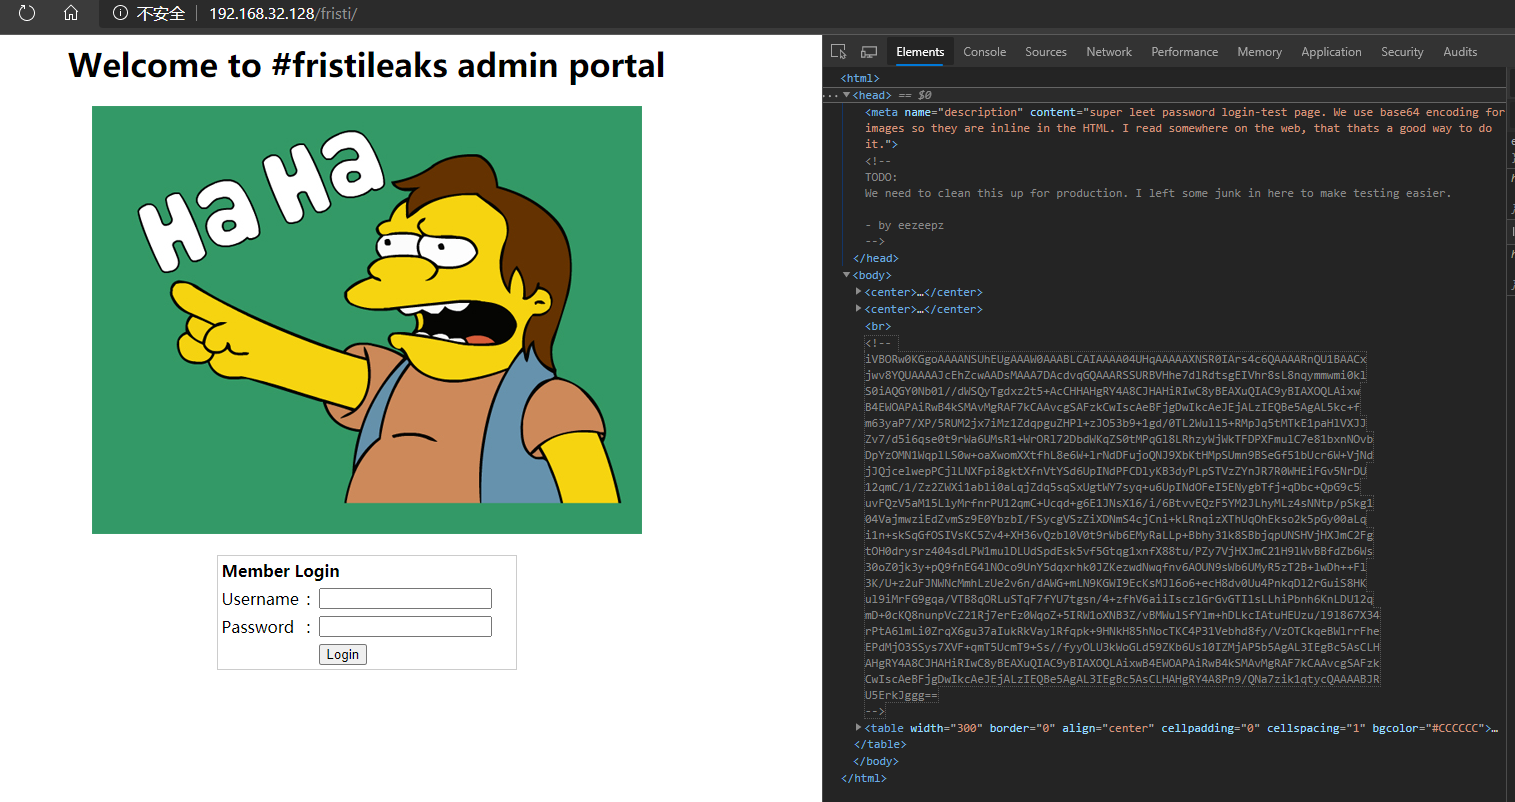The width and height of the screenshot is (1515, 802).
Task: Expand the table width=300 node
Action: (x=859, y=728)
